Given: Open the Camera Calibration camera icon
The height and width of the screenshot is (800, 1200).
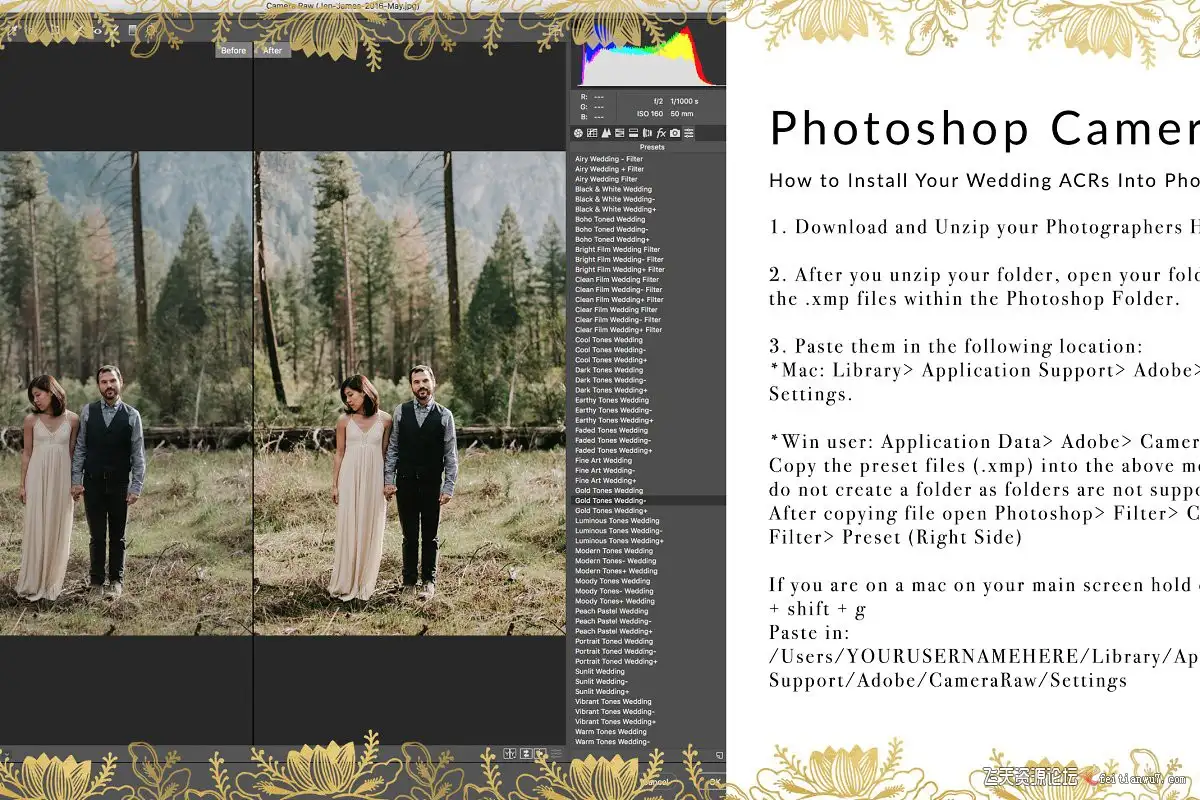Looking at the screenshot, I should pos(675,133).
